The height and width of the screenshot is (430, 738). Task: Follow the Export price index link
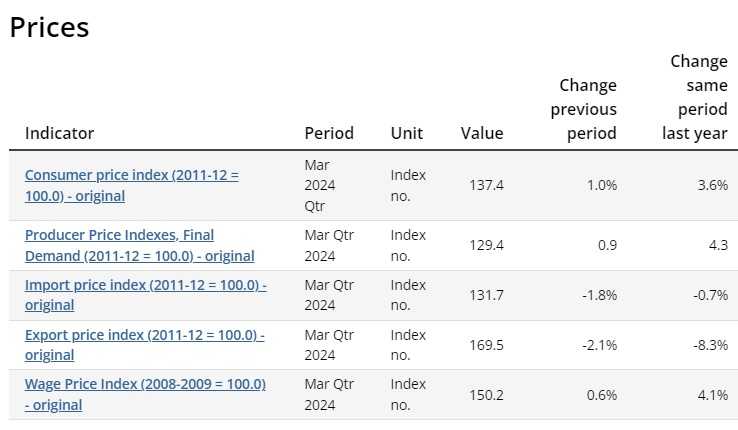coord(144,335)
